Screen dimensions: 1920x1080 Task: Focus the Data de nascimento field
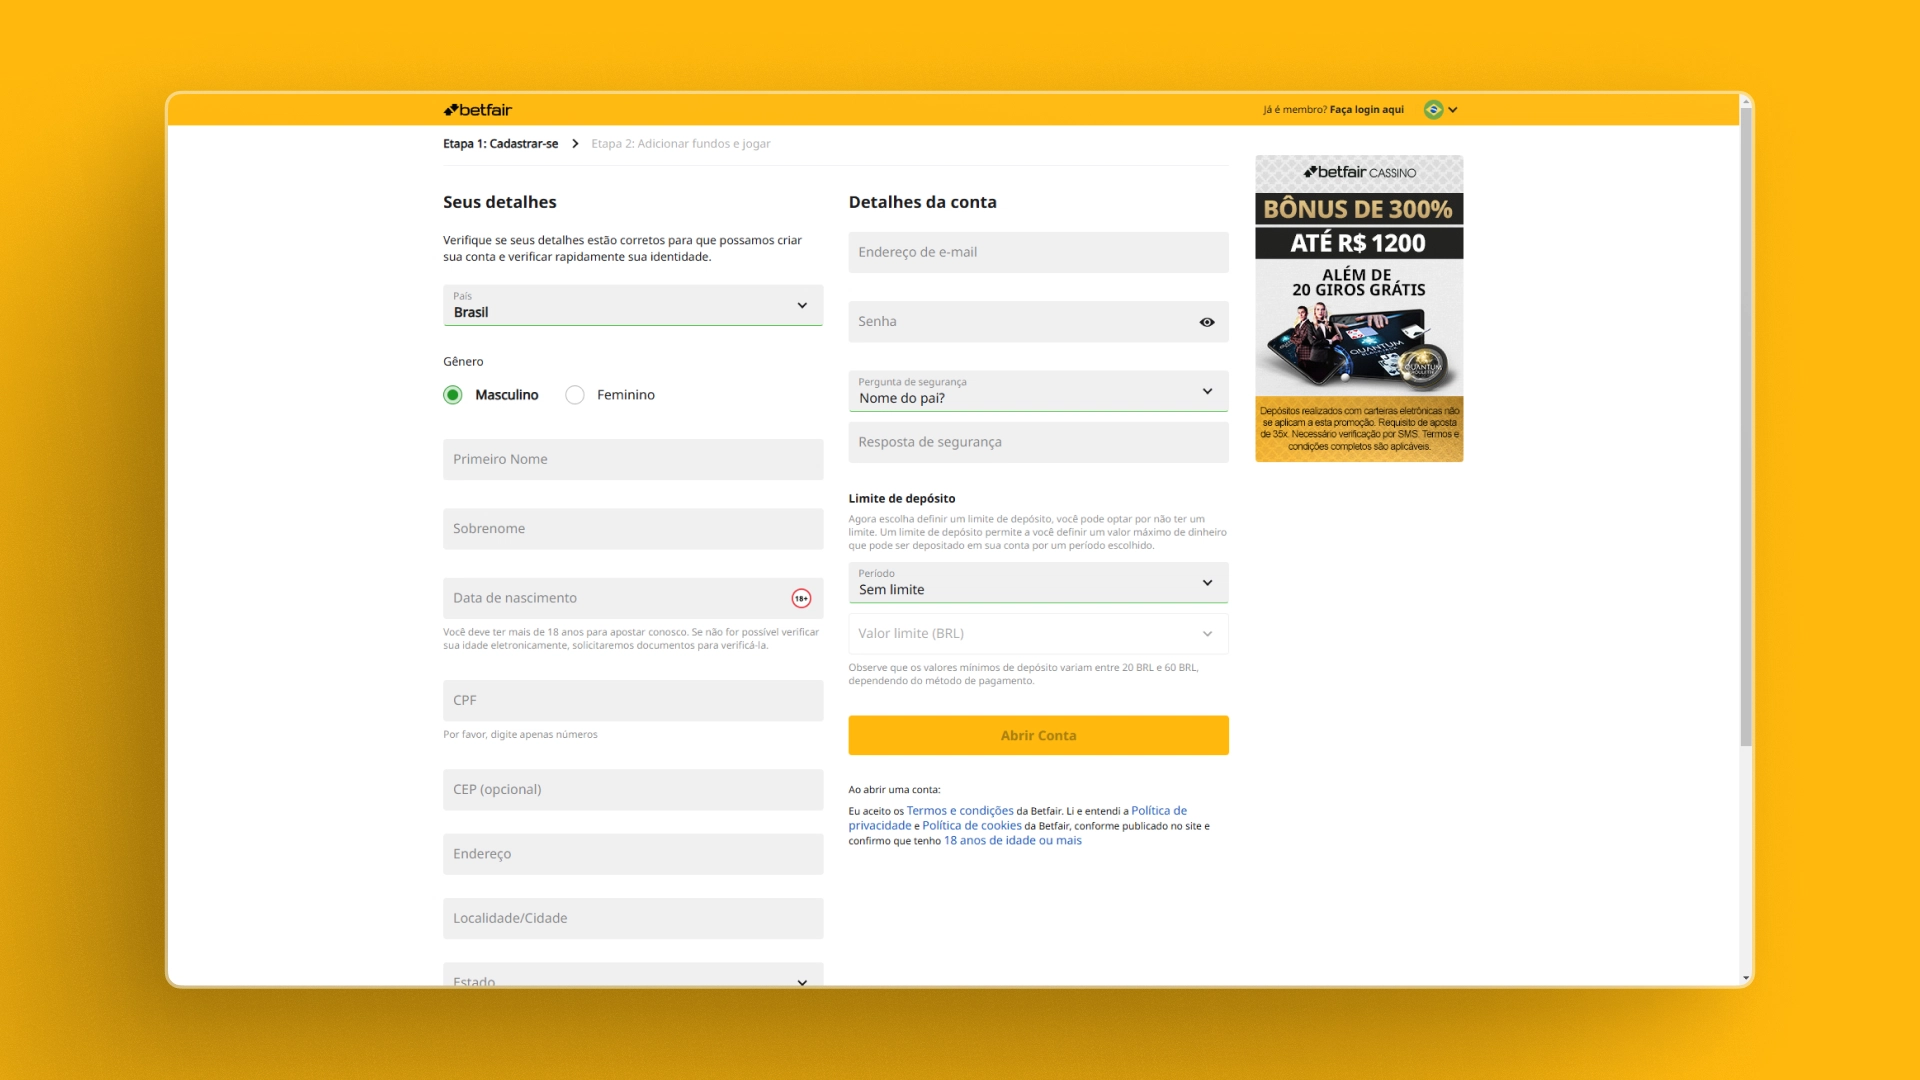[x=633, y=598]
